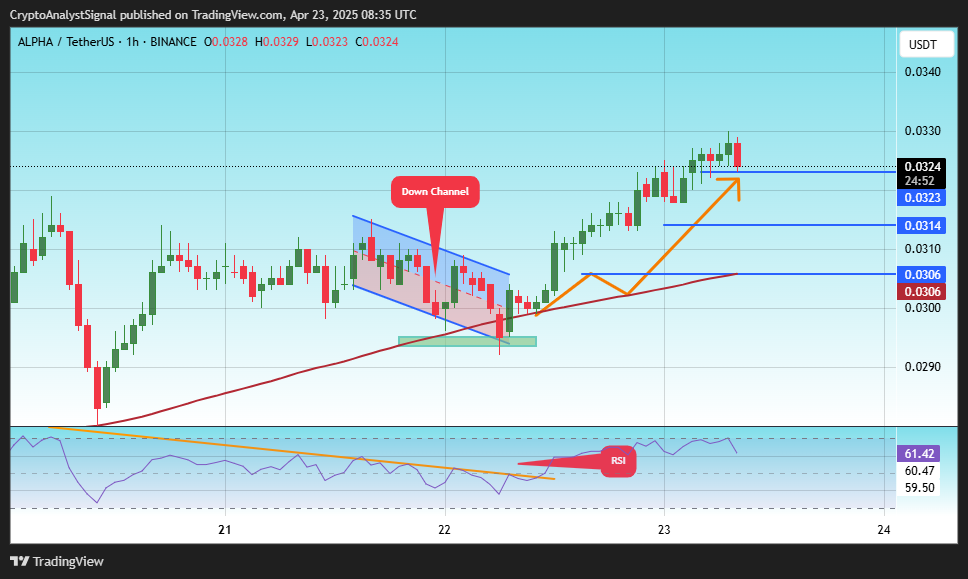Viewport: 968px width, 579px height.
Task: Click the blue 0.0323 price label
Action: pos(922,198)
